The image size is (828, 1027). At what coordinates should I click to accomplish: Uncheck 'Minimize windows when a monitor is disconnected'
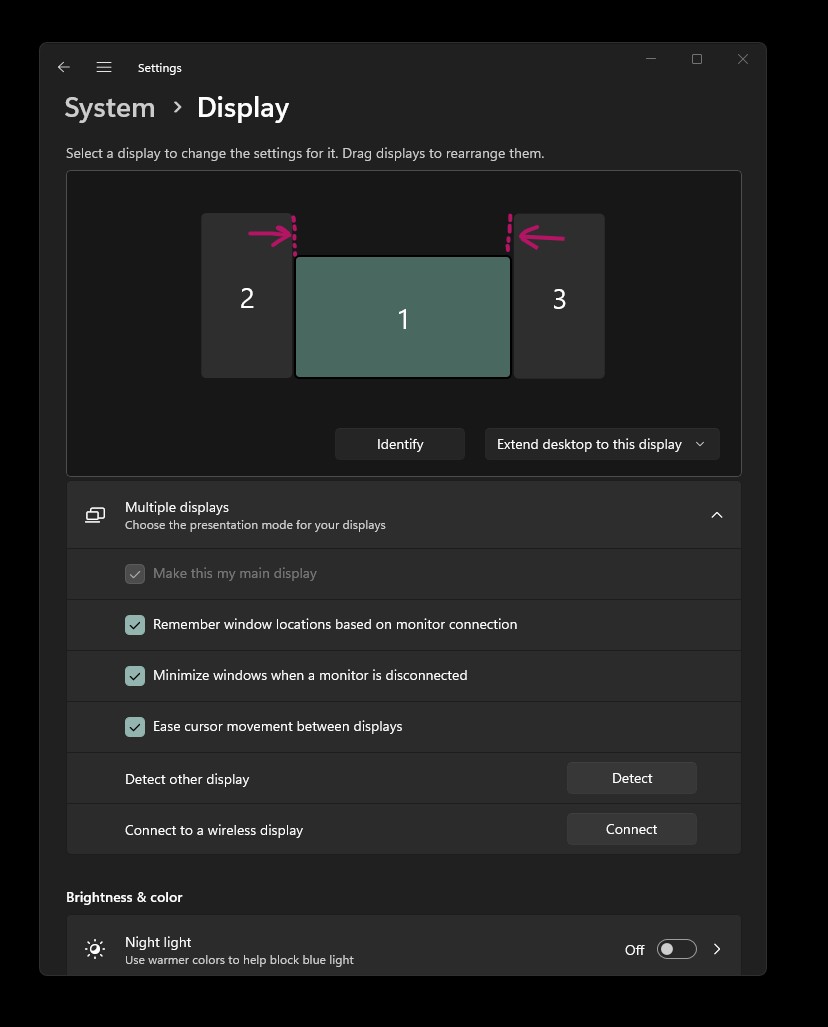135,676
